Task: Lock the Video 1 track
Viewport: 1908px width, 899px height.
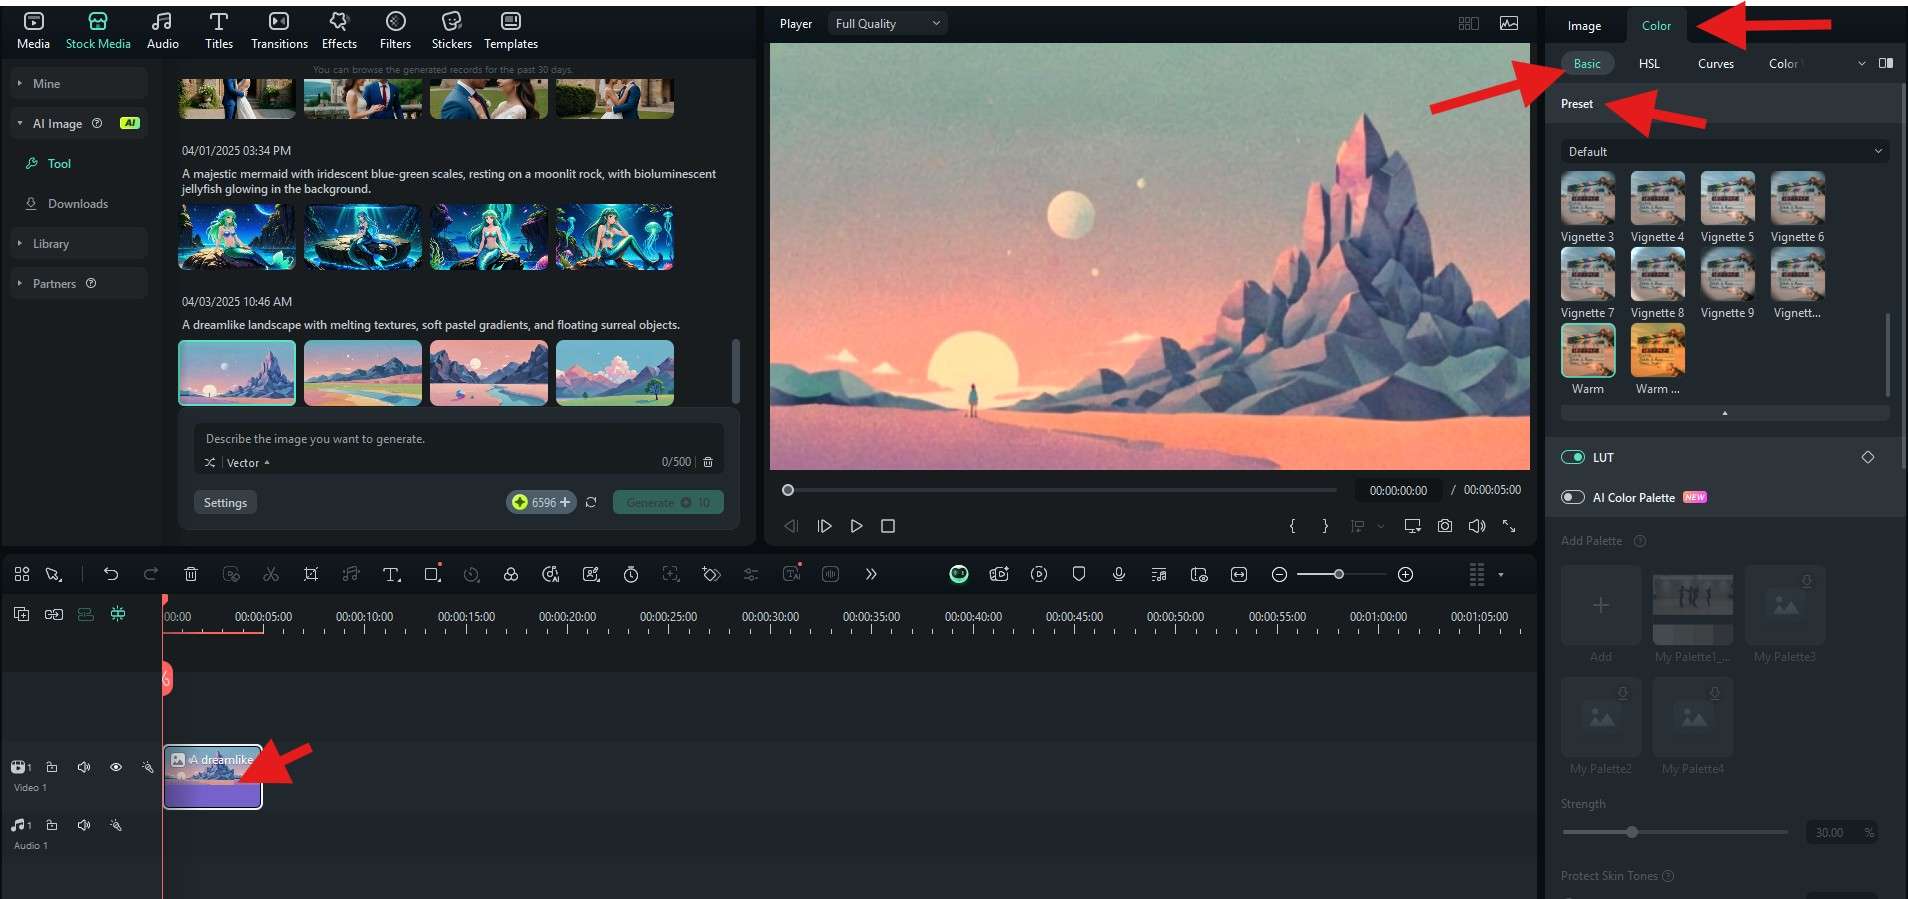Action: (52, 768)
